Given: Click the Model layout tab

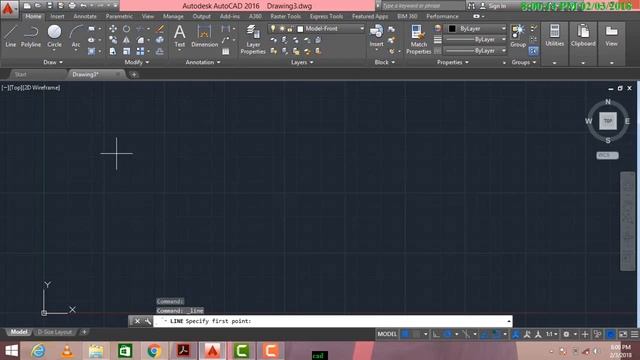Looking at the screenshot, I should (x=19, y=332).
